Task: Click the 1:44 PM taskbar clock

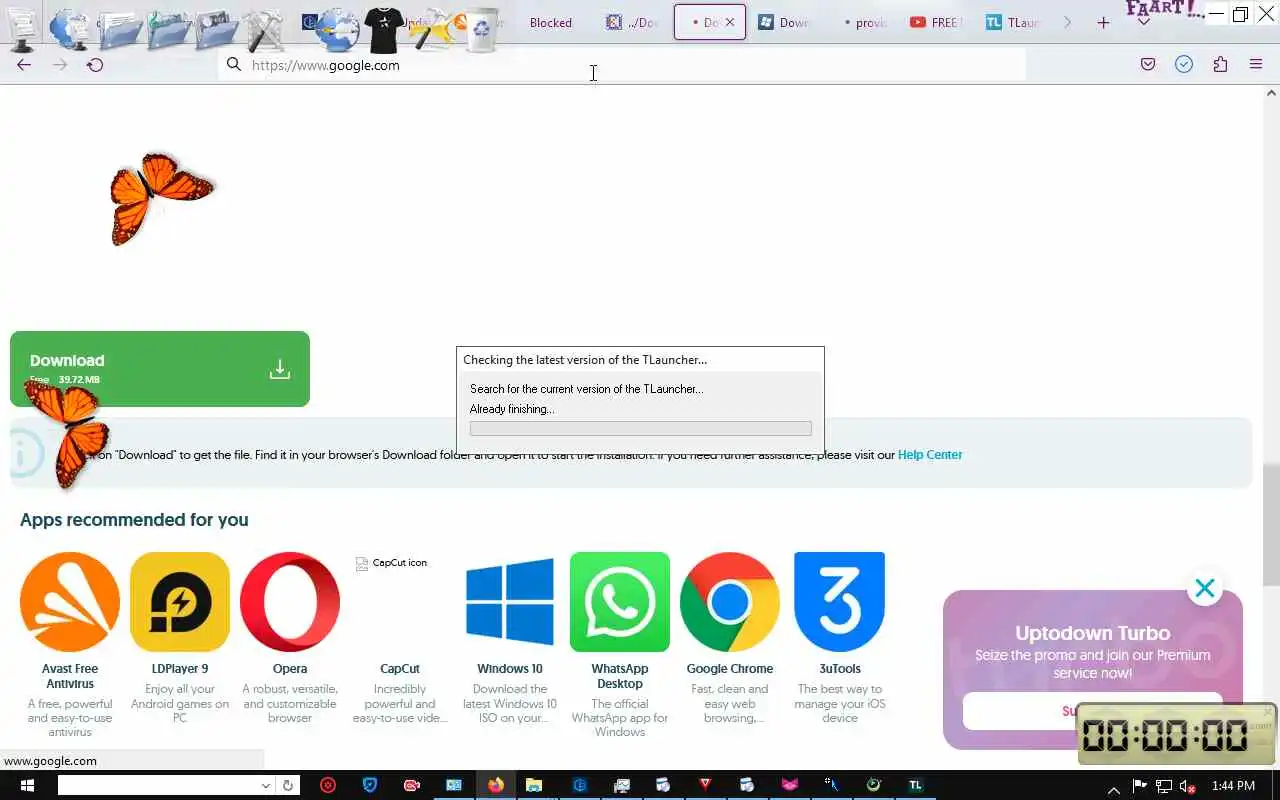Action: (x=1233, y=787)
